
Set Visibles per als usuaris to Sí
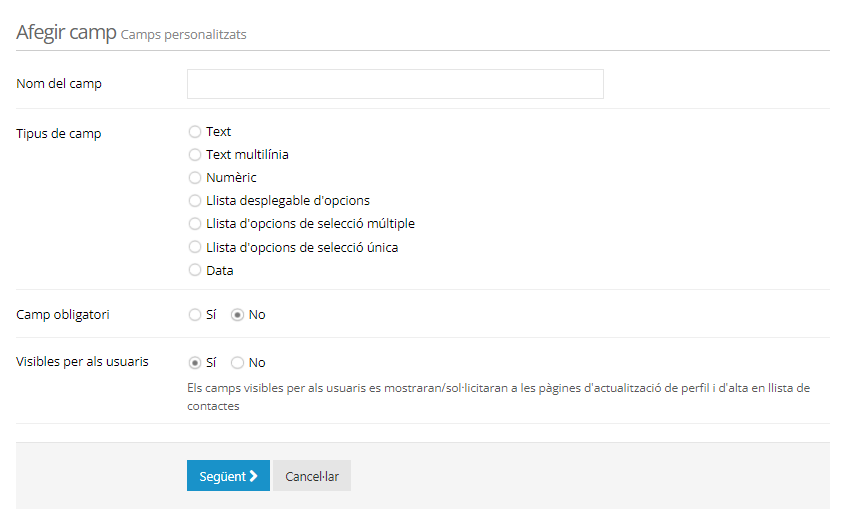[x=195, y=363]
